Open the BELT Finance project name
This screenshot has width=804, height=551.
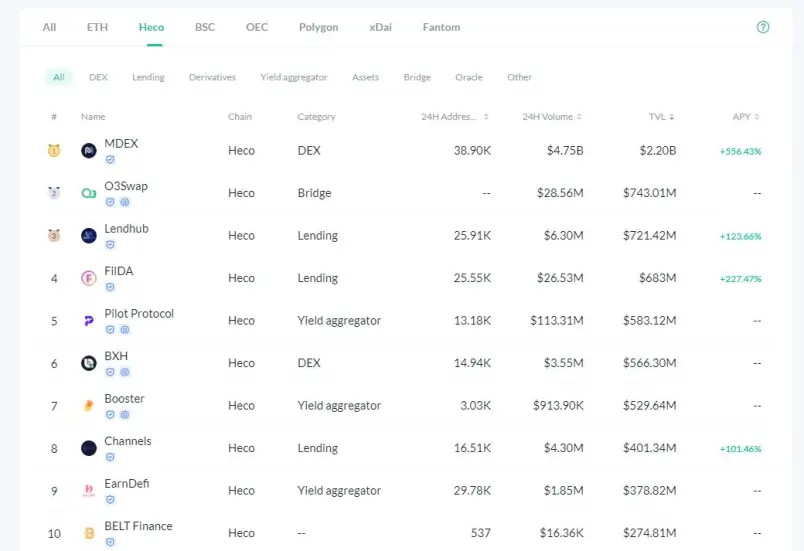coord(138,526)
